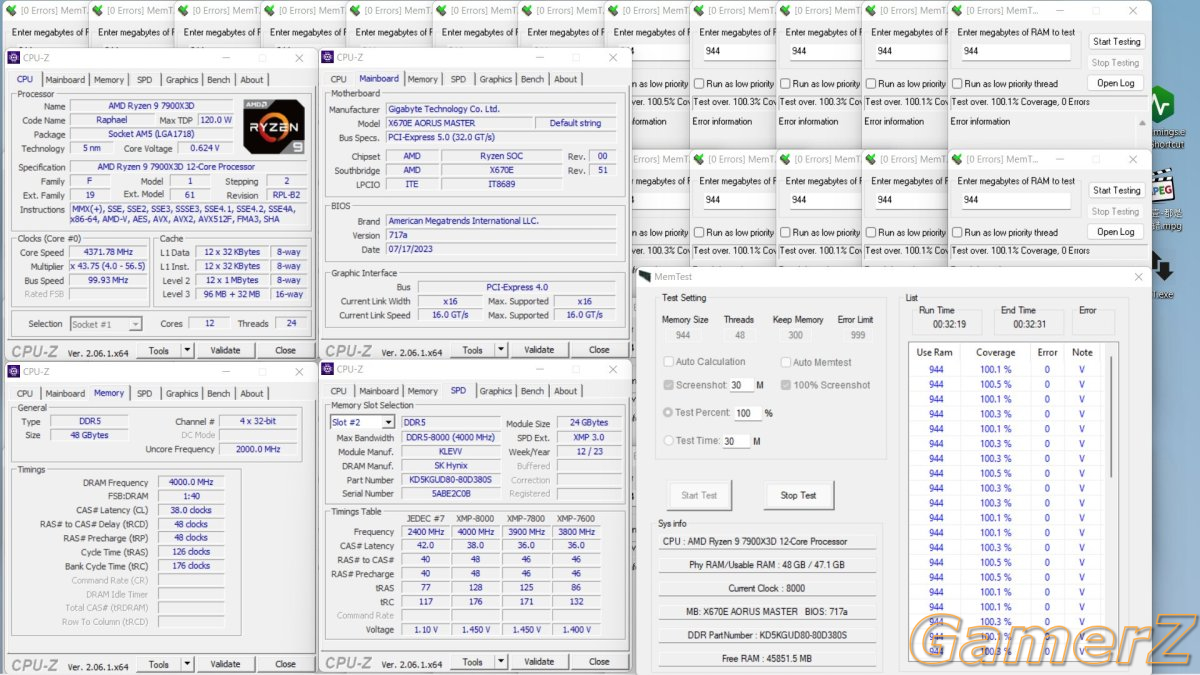
Task: Open the Socket #1 selection dropdown
Action: point(135,324)
